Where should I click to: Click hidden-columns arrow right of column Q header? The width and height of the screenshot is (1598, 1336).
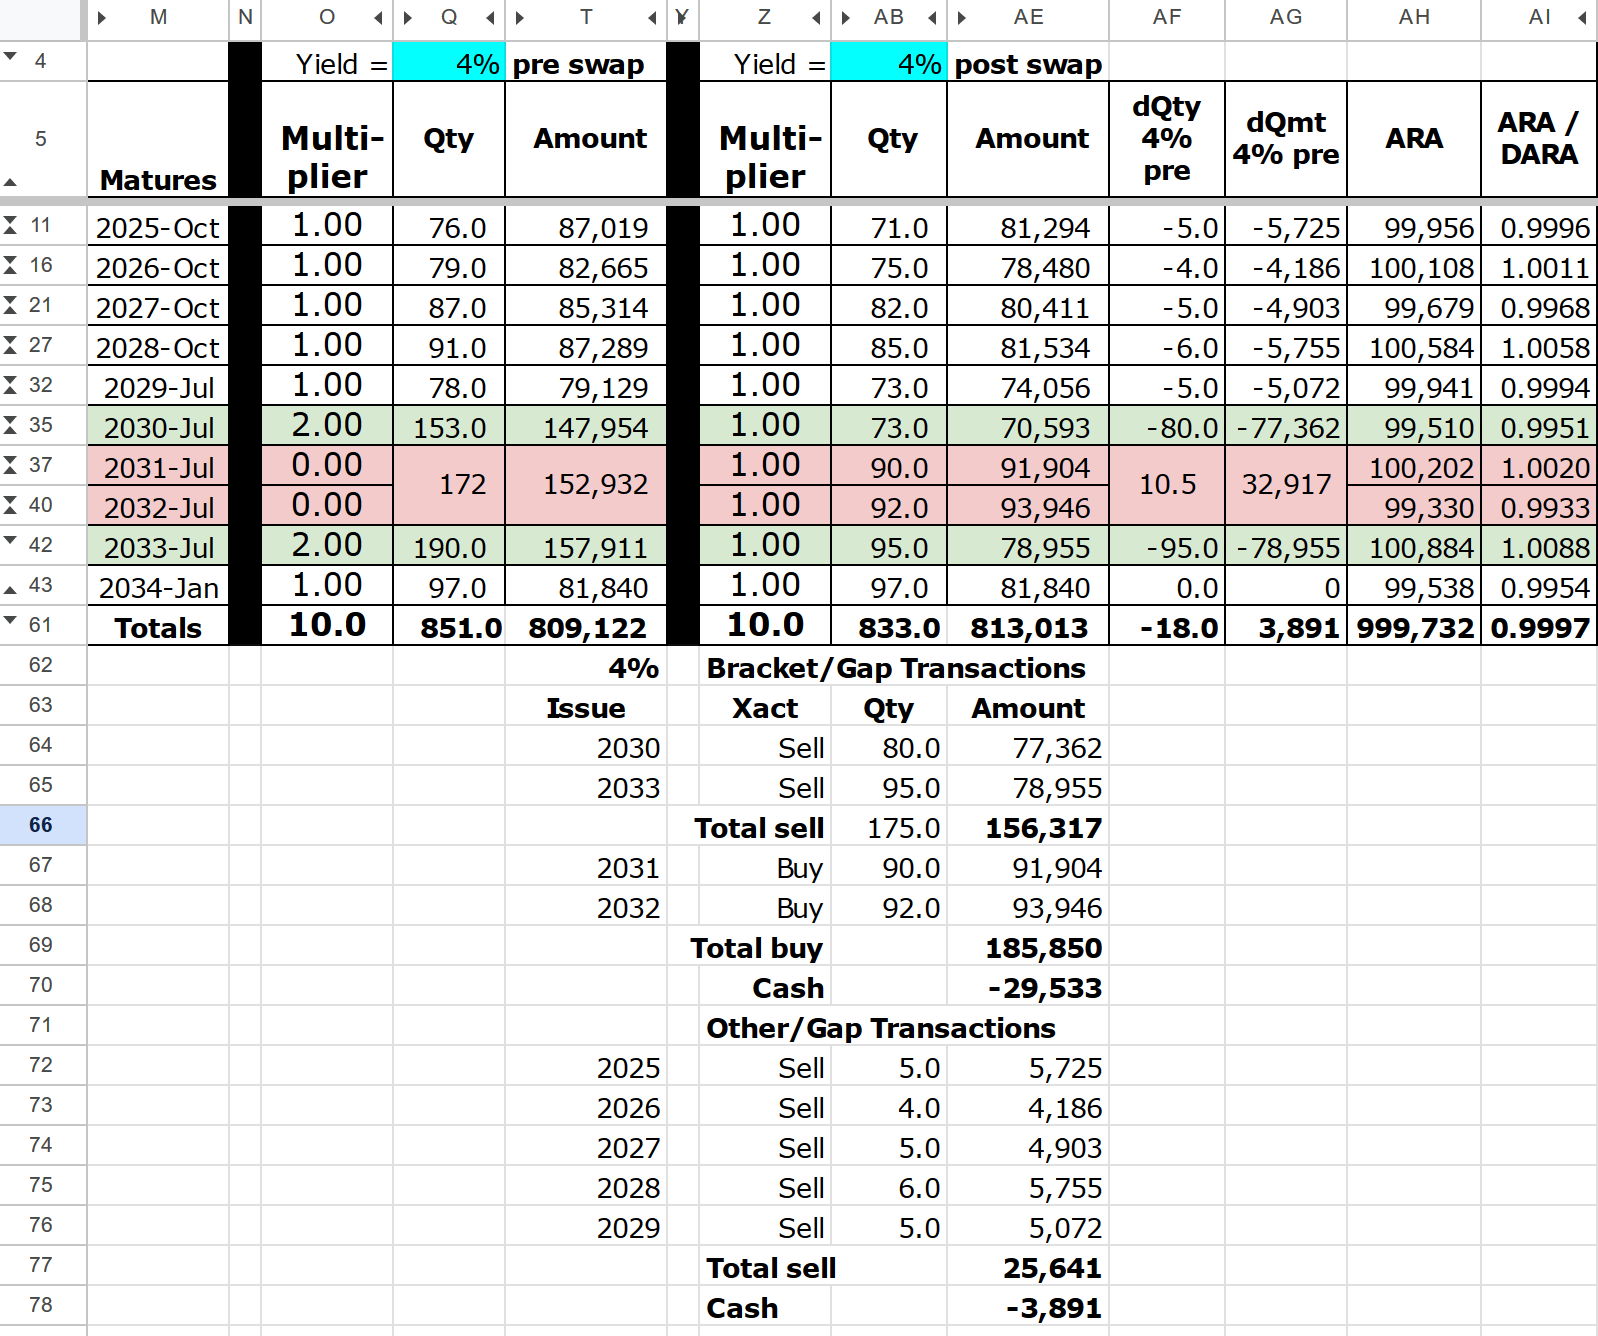(x=490, y=18)
